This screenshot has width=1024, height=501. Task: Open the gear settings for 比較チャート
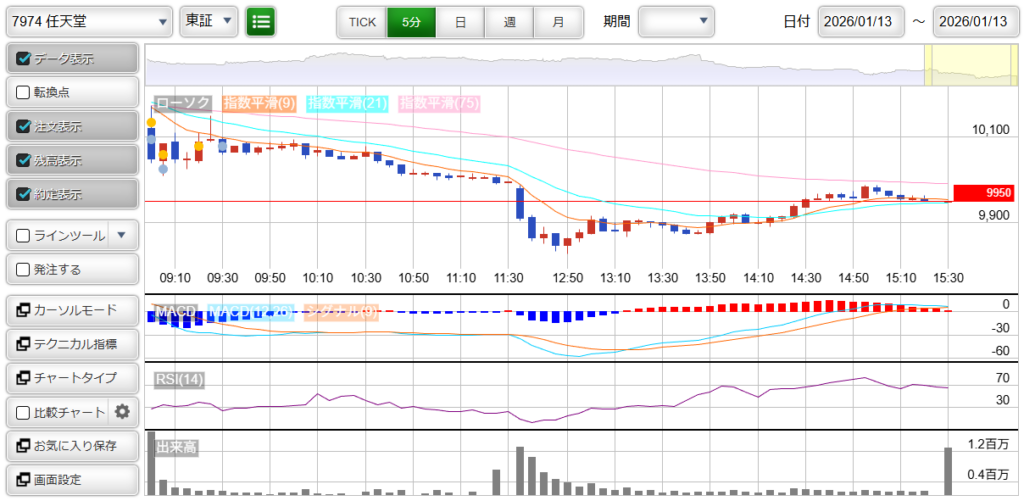coord(123,411)
